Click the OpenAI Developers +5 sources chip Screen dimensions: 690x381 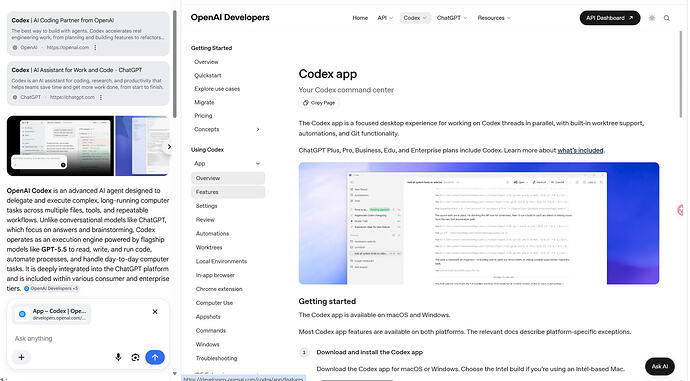click(51, 289)
